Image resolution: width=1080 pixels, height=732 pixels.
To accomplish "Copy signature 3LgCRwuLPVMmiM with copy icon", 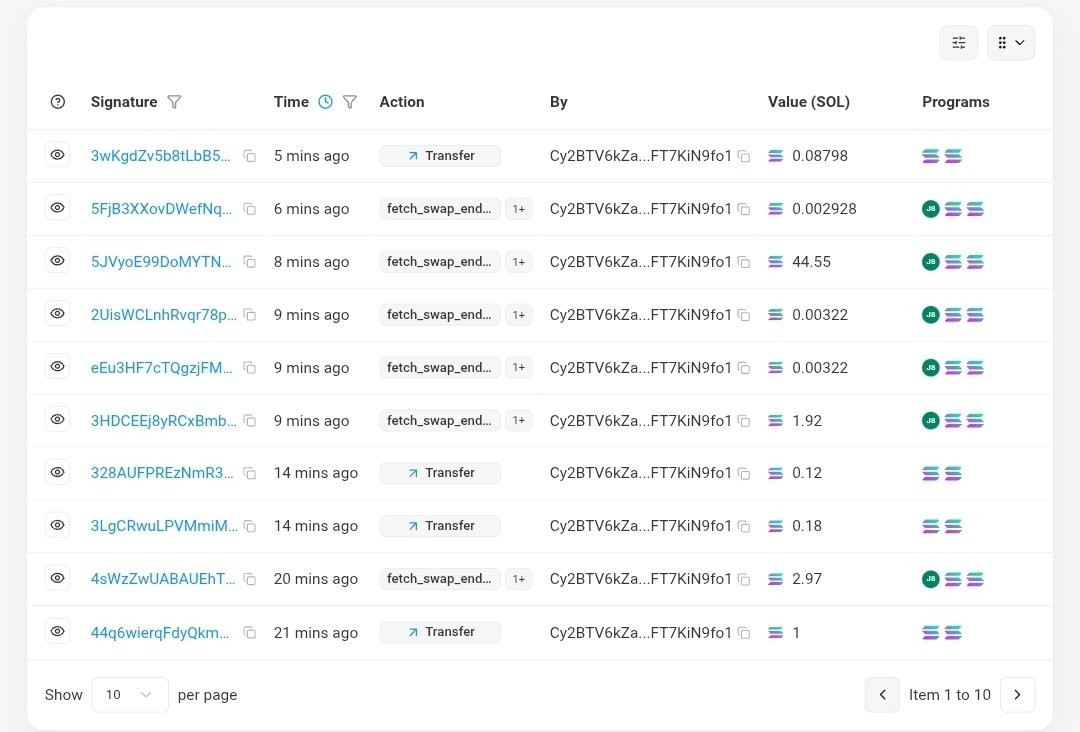I will click(250, 527).
